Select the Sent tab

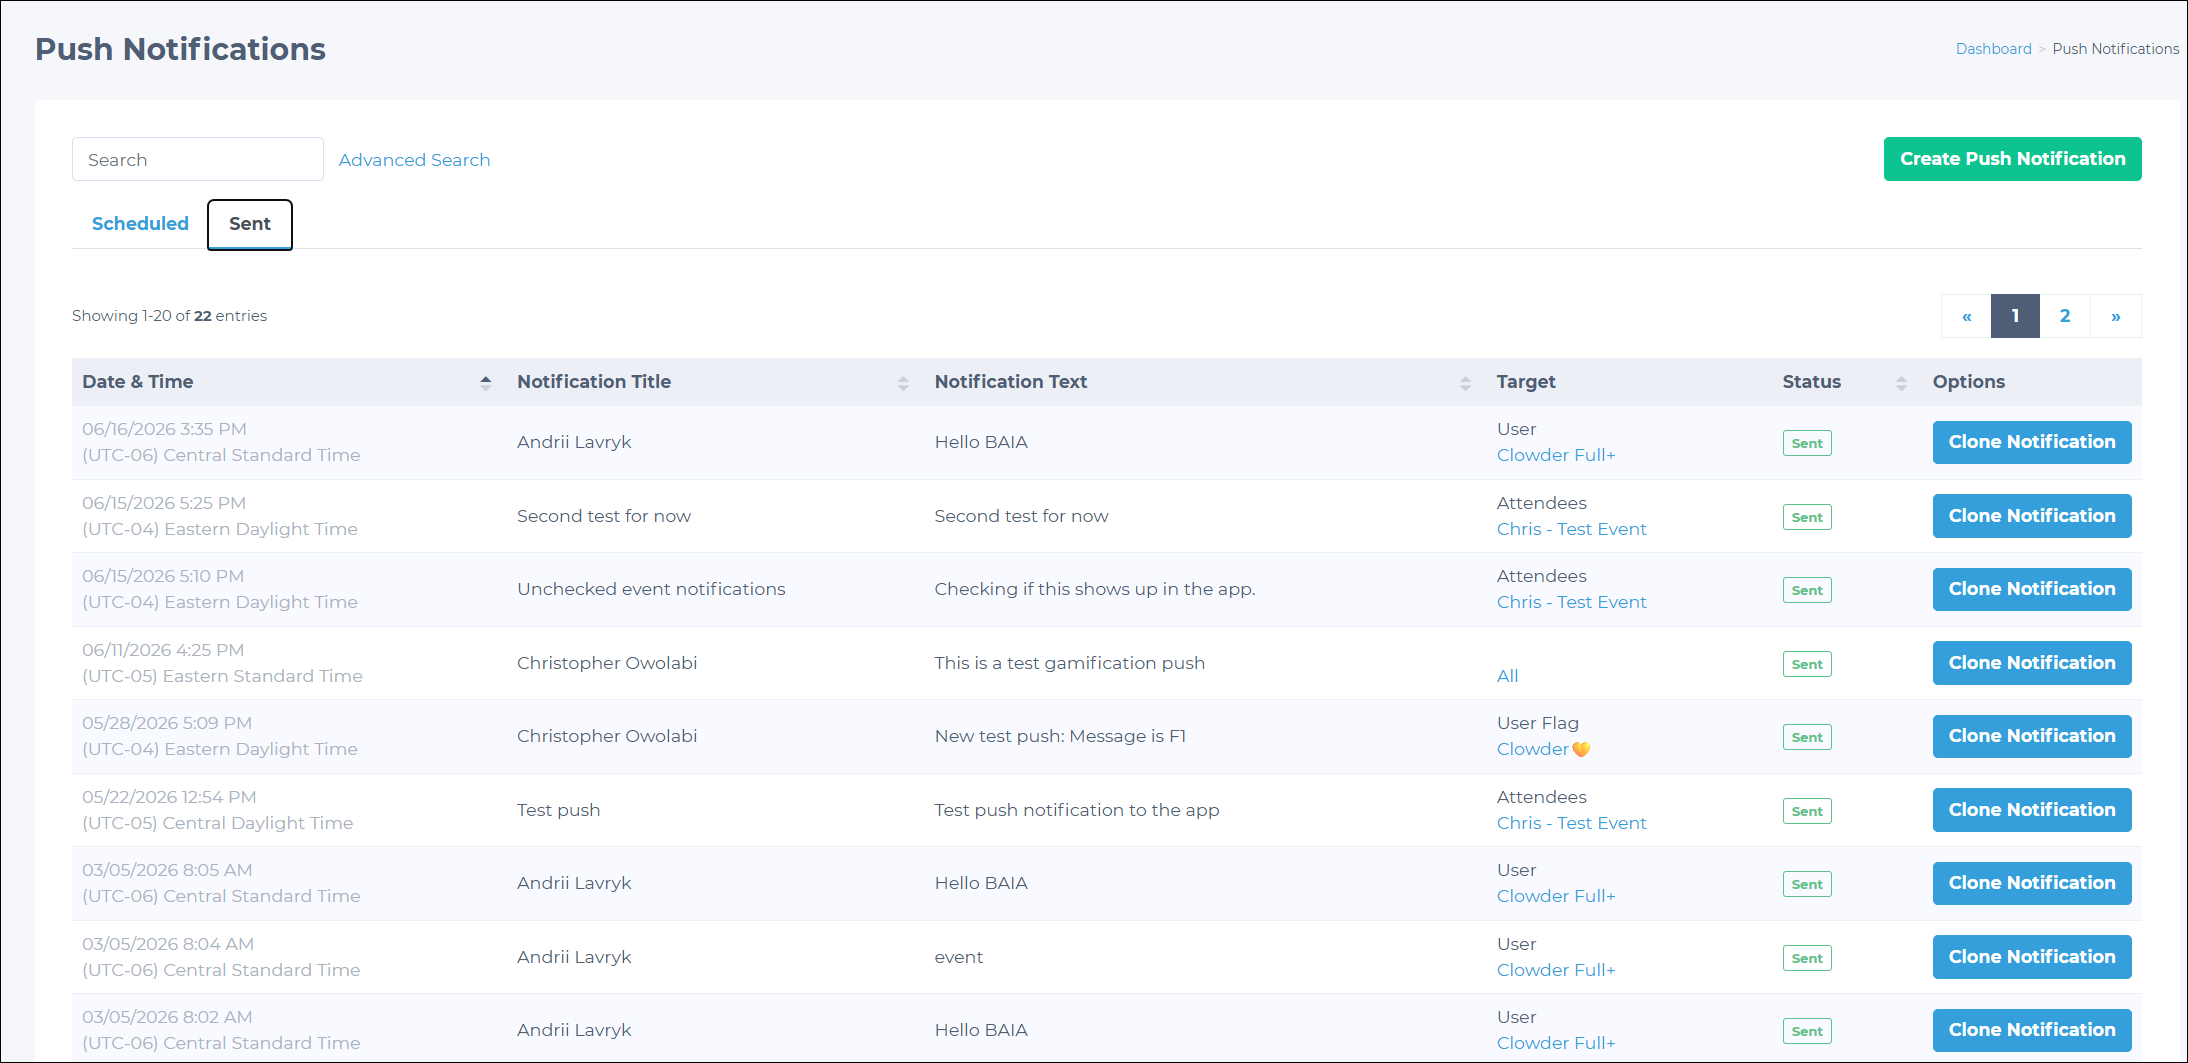250,224
